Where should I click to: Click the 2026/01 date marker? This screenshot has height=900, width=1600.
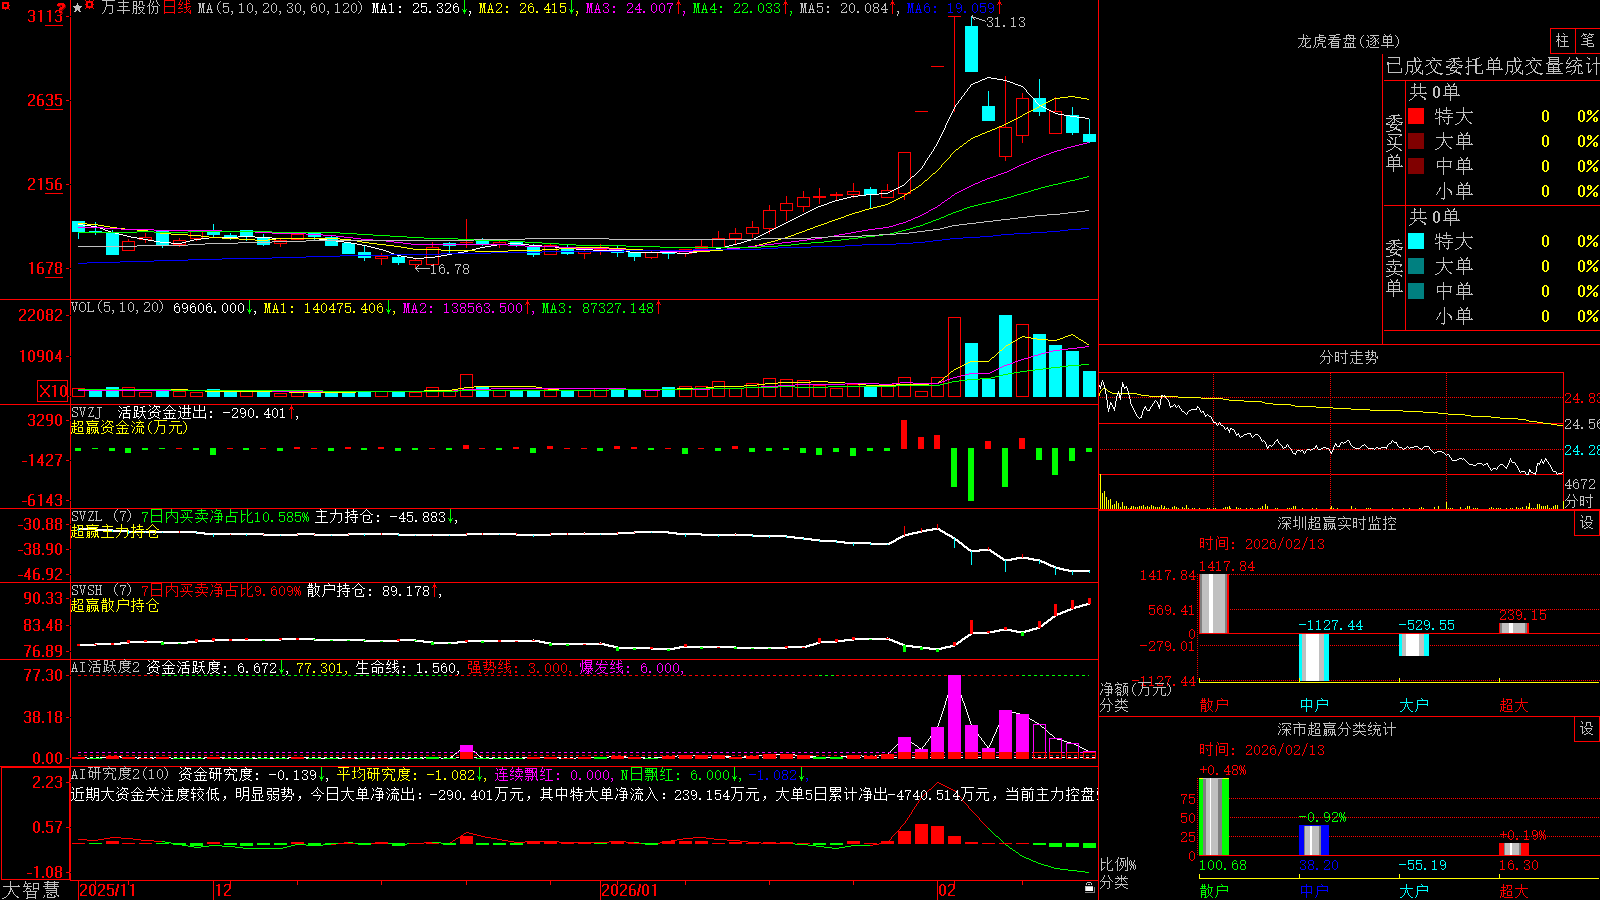630,890
